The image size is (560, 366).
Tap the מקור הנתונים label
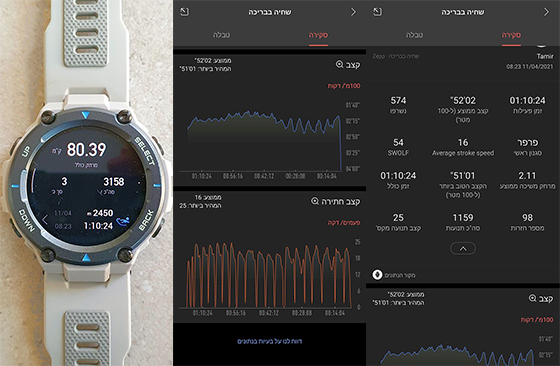[400, 275]
